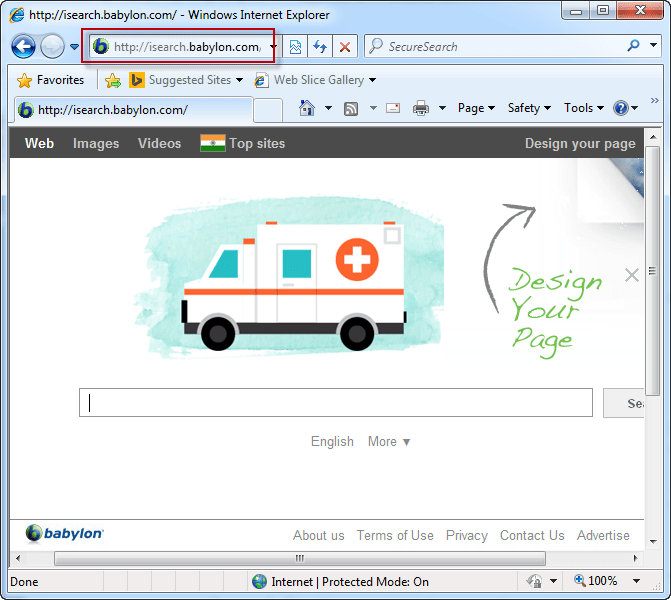Open Top sites link
The image size is (671, 600).
(x=257, y=143)
